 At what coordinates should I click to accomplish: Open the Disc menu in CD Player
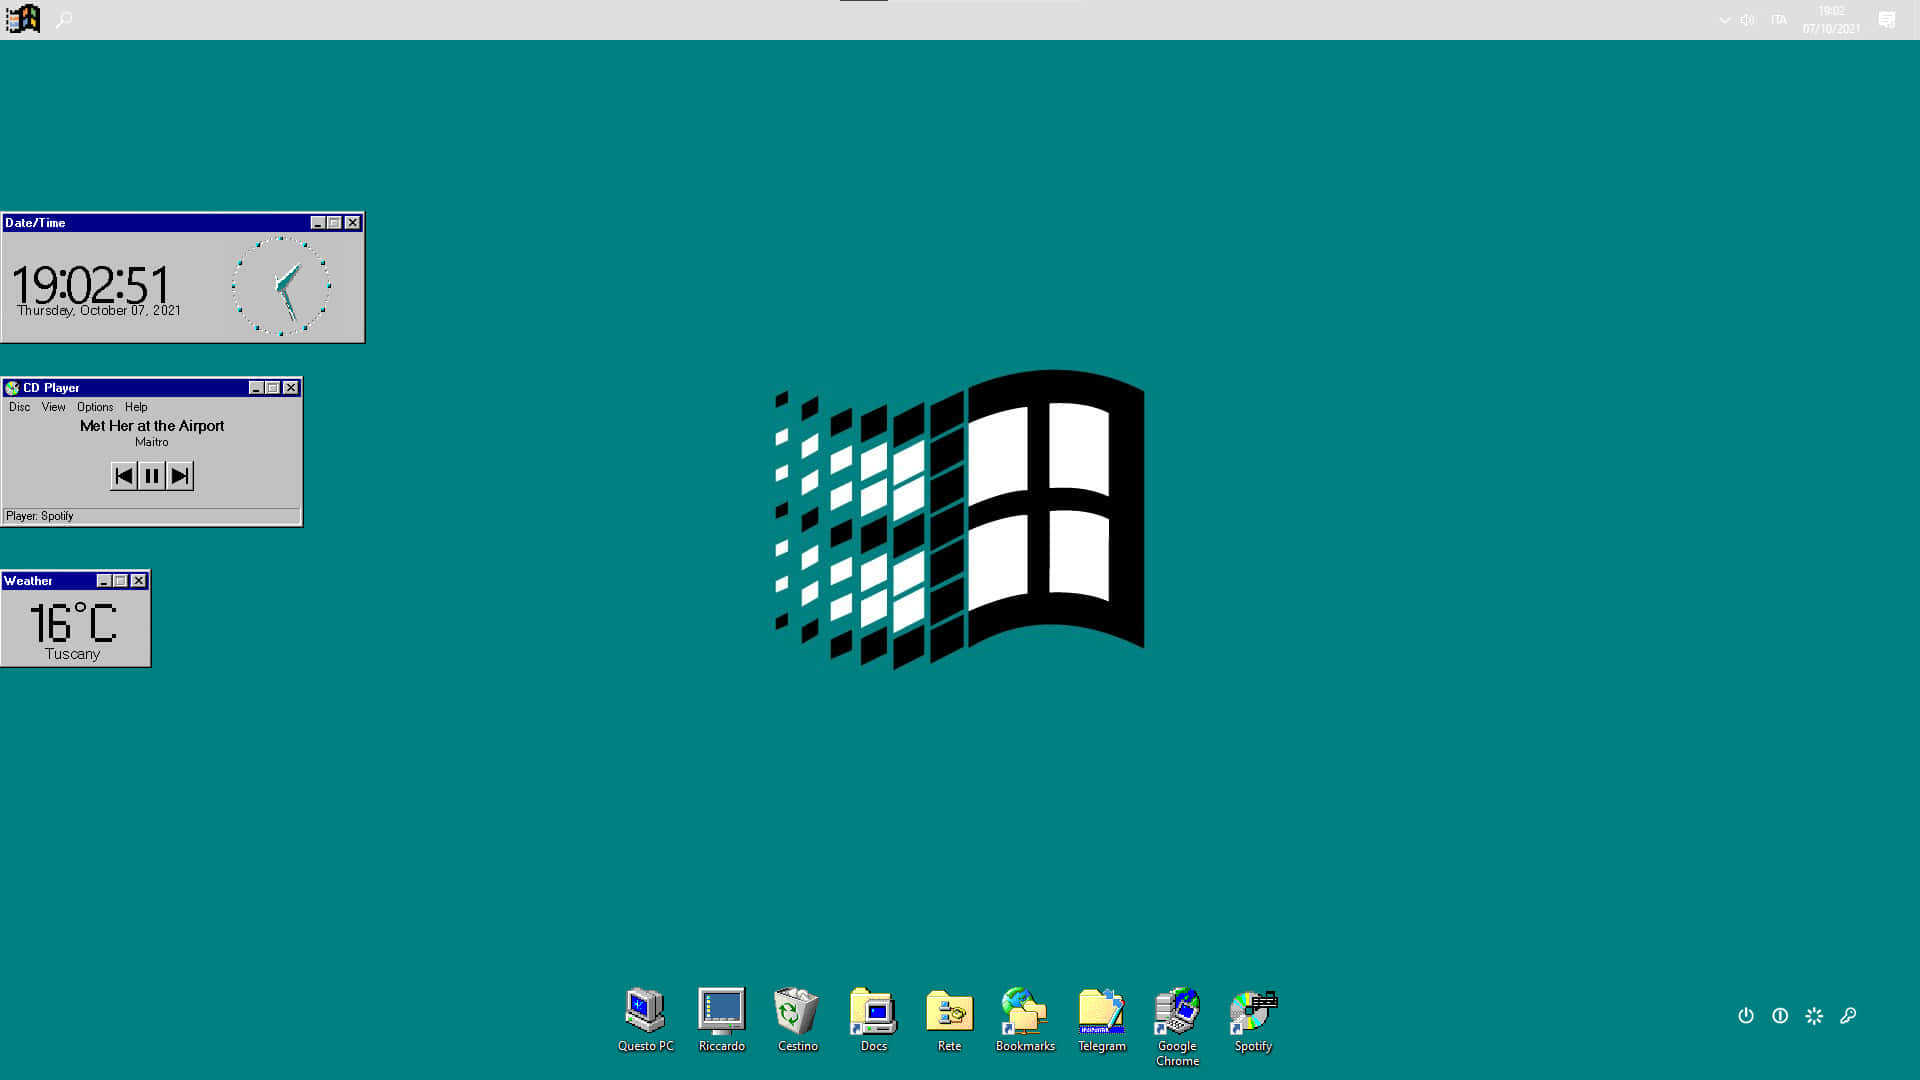pos(19,407)
